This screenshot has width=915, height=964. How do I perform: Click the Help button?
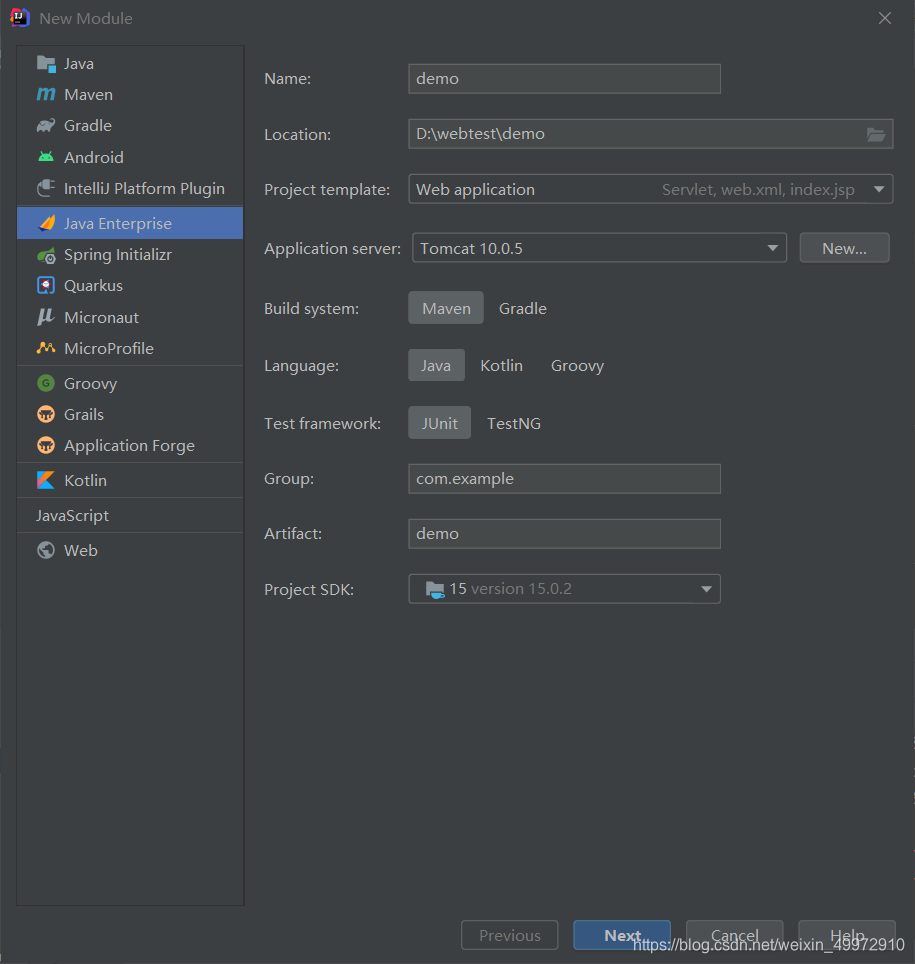847,935
